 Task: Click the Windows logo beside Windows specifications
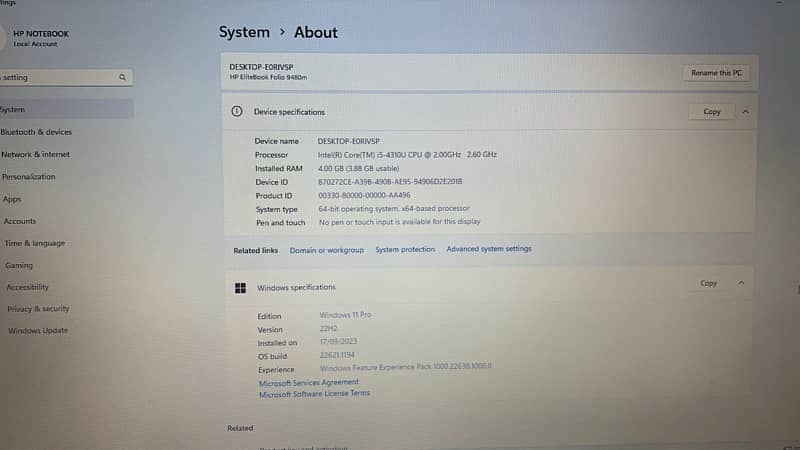[x=240, y=288]
